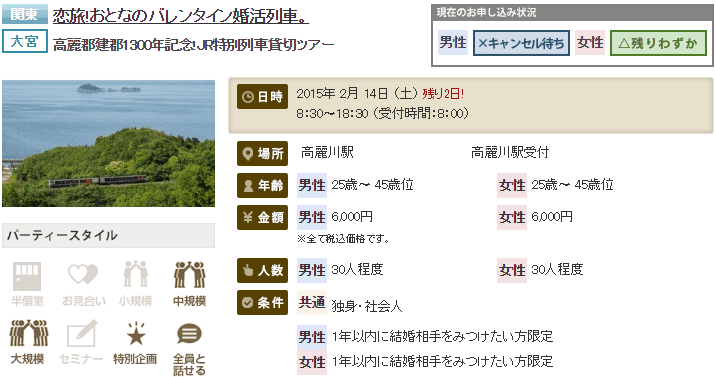Click the 現在のお申し込み状況 header bar
This screenshot has height=377, width=716.
pos(572,12)
